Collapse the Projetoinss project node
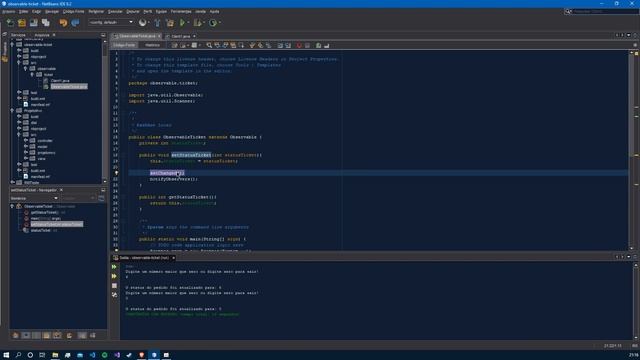Viewport: 640px width, 360px height. point(12,111)
